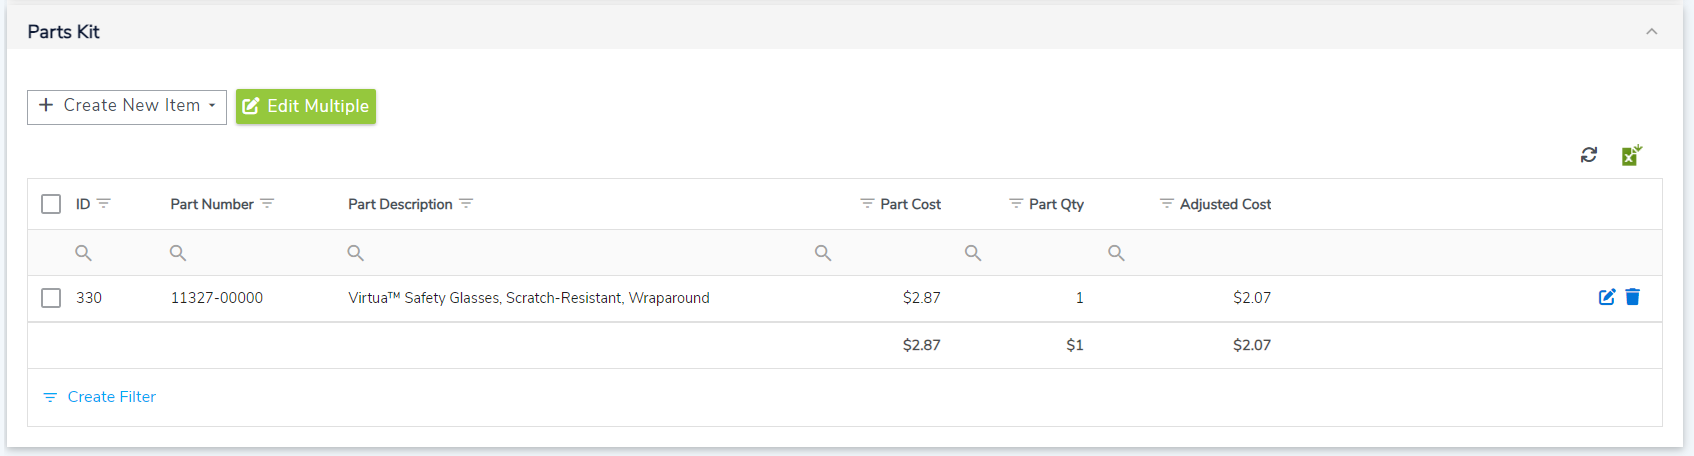Screen dimensions: 1694x456
Task: Export the parts table to Excel
Action: click(1631, 155)
